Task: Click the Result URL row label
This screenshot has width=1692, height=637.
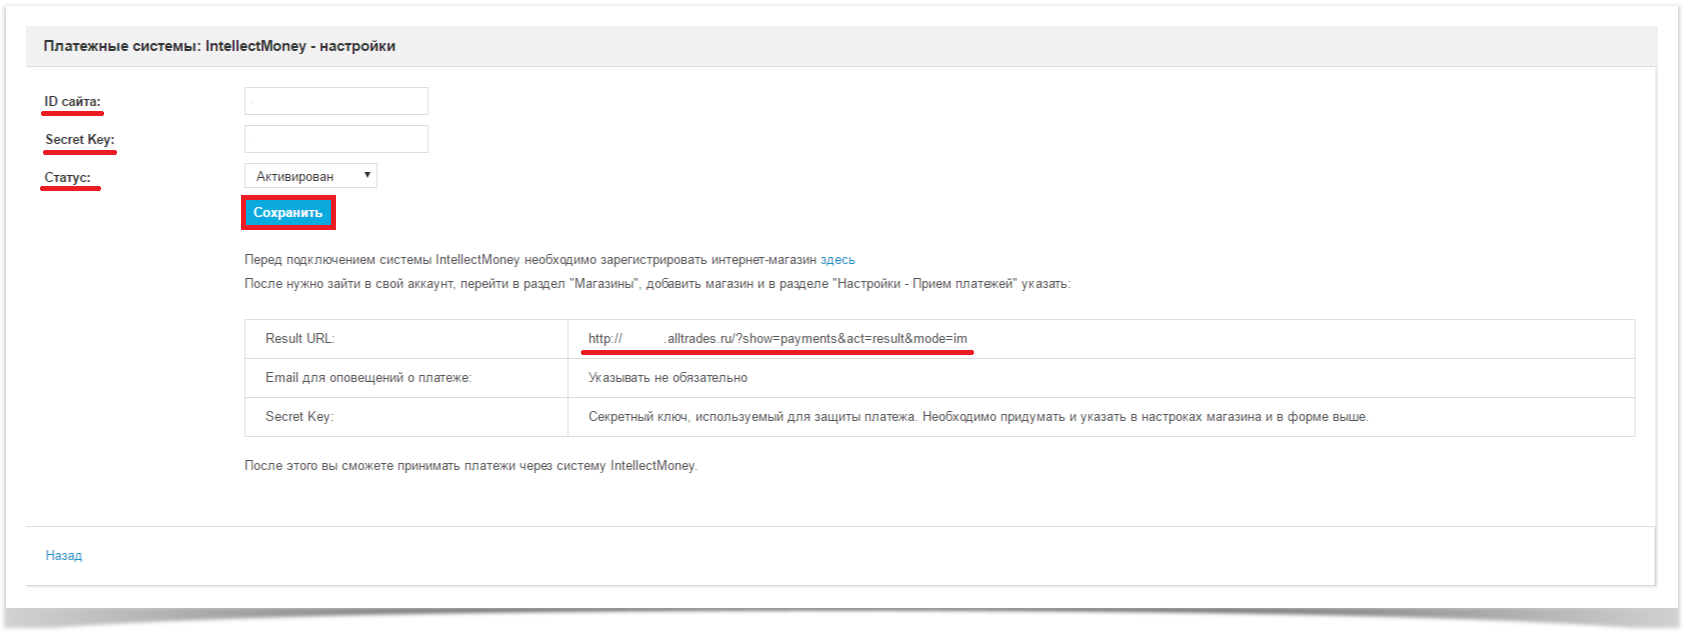Action: [x=299, y=339]
